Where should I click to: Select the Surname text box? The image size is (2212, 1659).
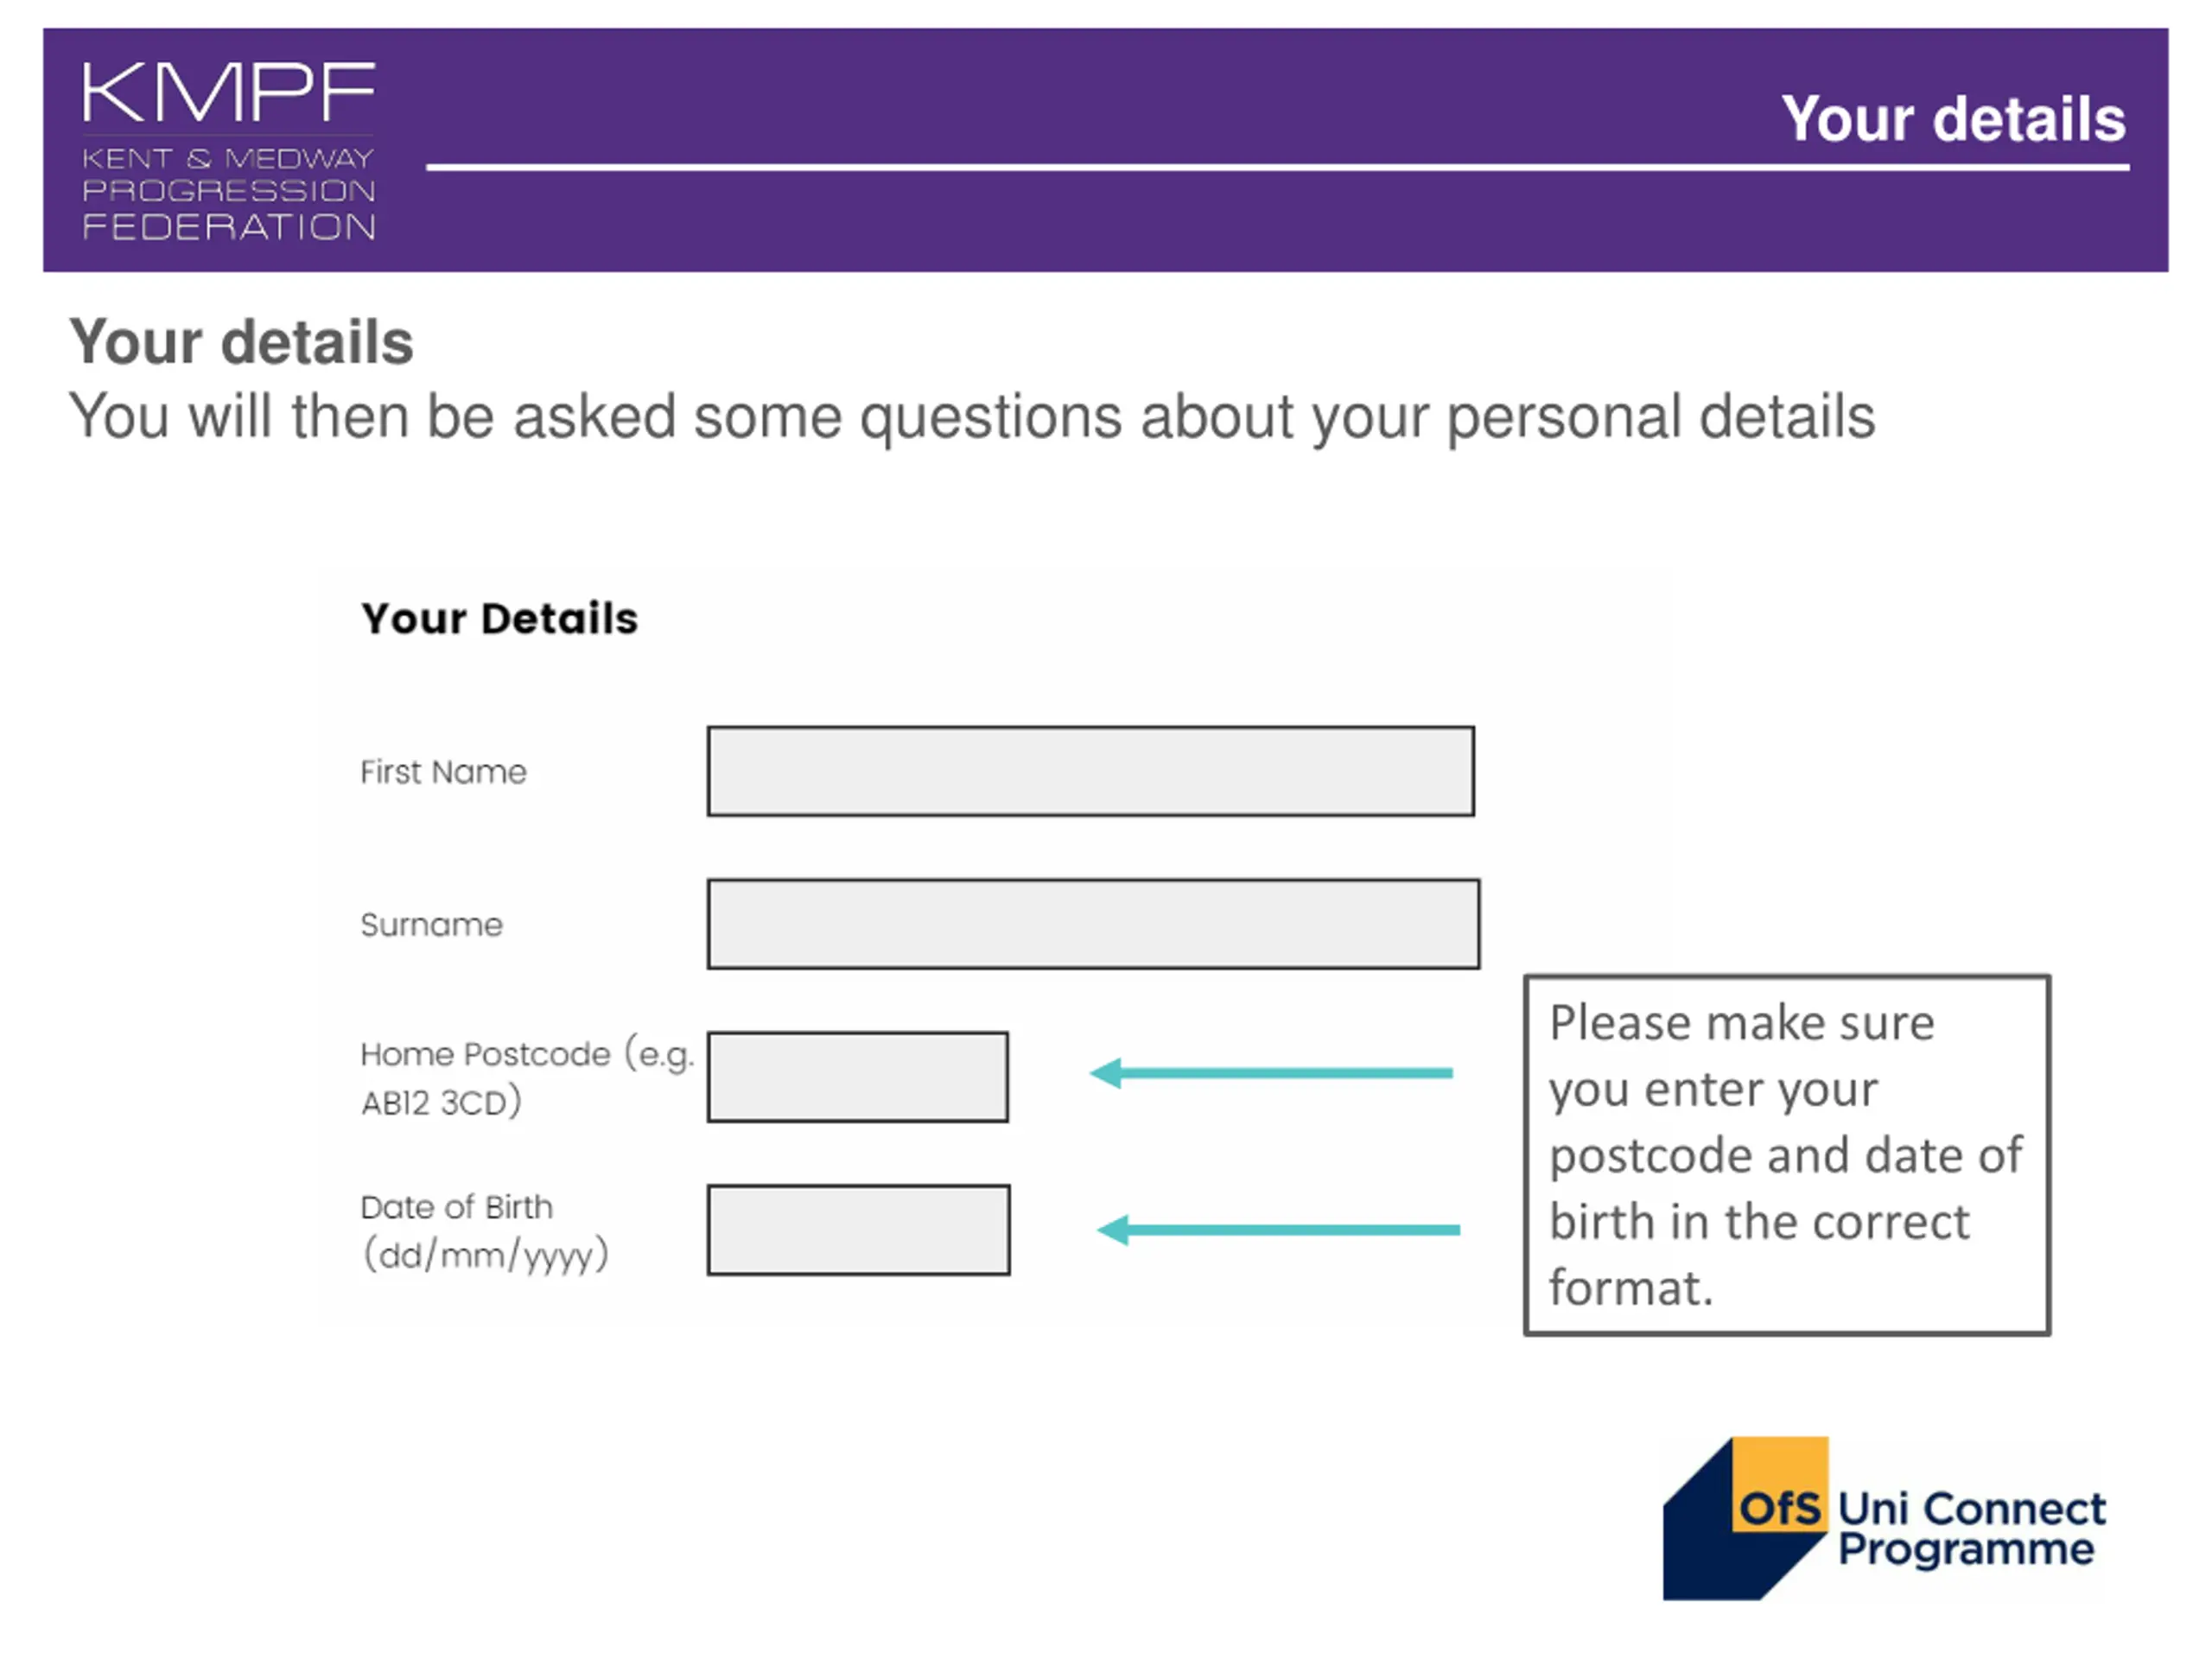[x=1093, y=924]
